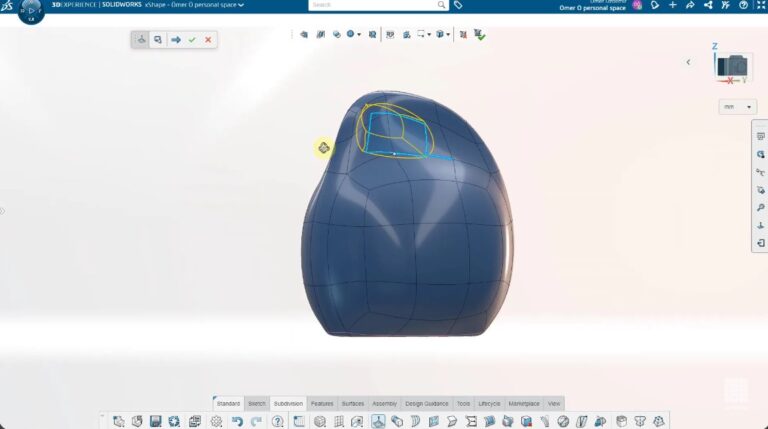The image size is (768, 429).
Task: Click the round manipulator icon beside the model
Action: pos(324,148)
